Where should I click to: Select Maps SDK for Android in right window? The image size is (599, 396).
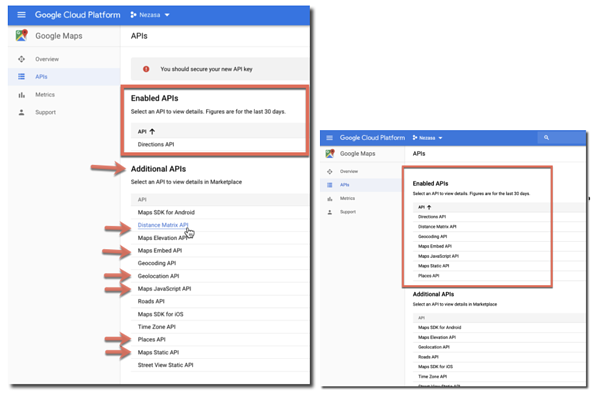[x=439, y=328]
